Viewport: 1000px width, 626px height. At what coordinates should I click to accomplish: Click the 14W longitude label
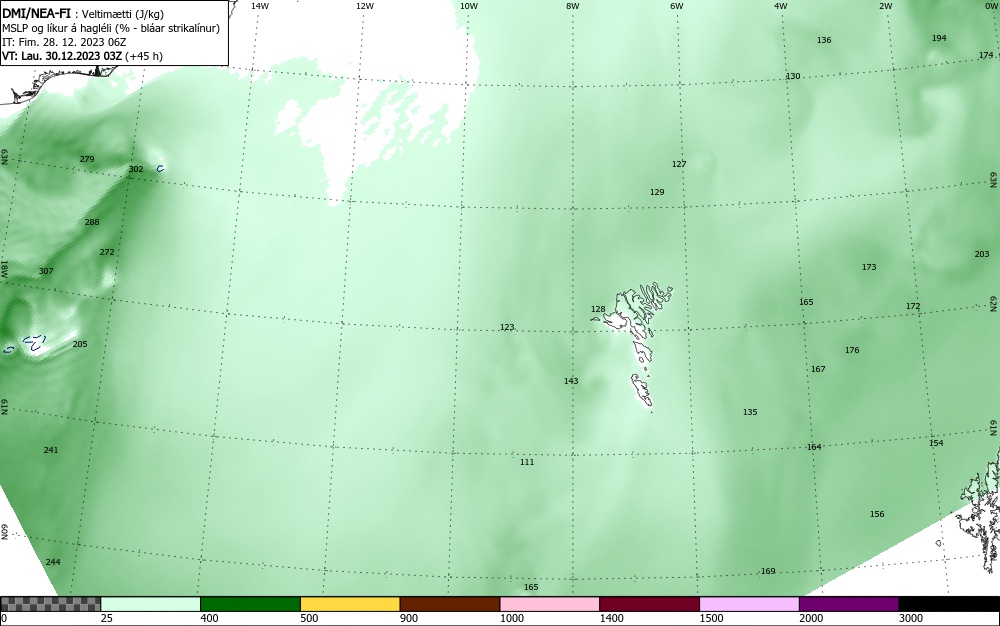260,6
